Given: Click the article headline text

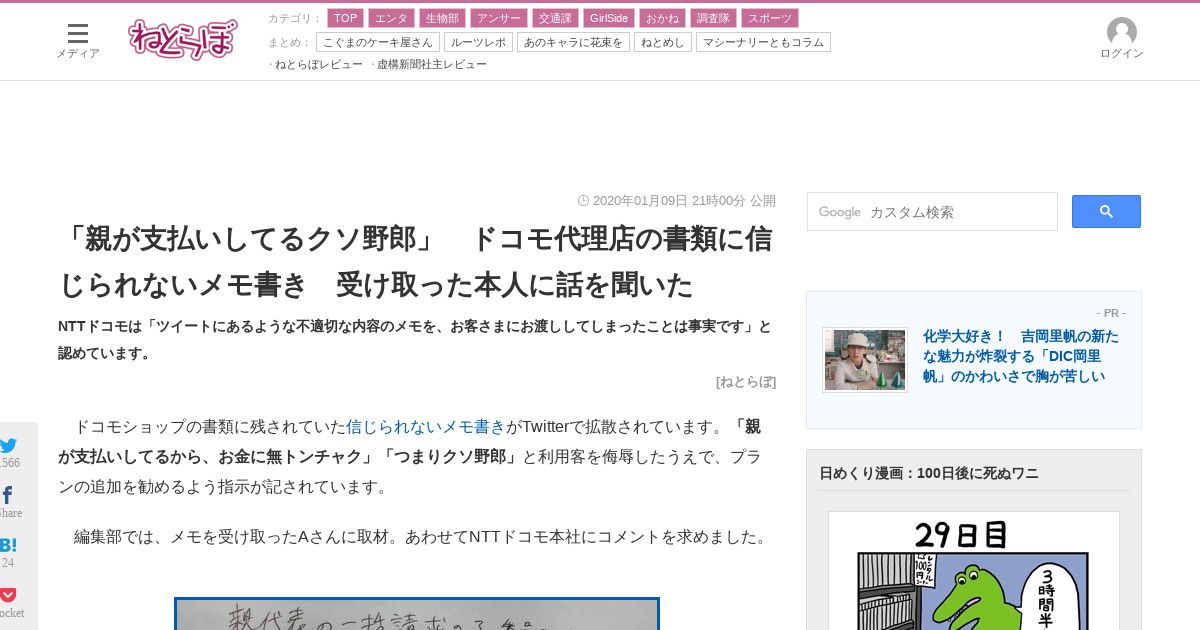Looking at the screenshot, I should click(x=415, y=262).
